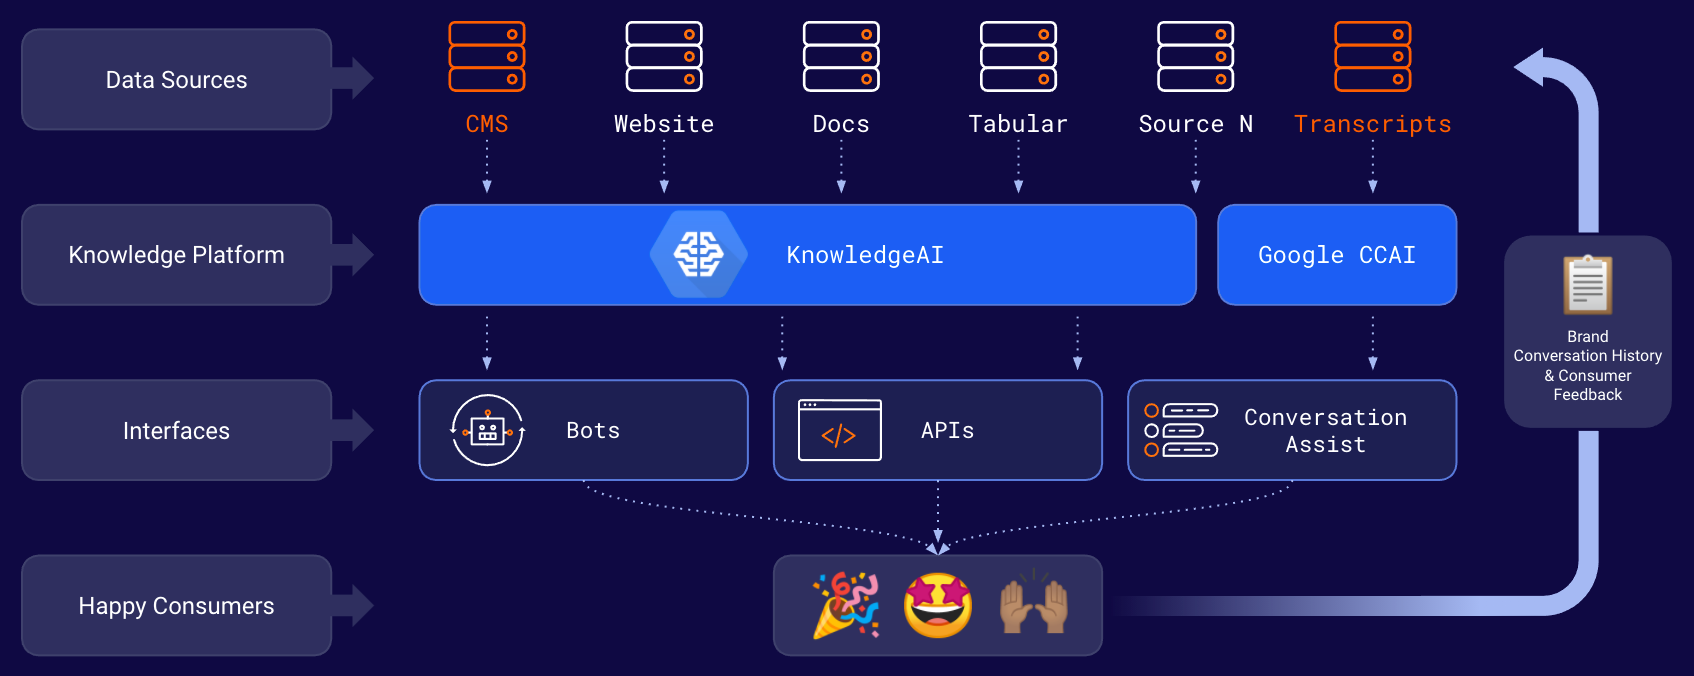Select the Knowledge Platform label box

click(177, 255)
